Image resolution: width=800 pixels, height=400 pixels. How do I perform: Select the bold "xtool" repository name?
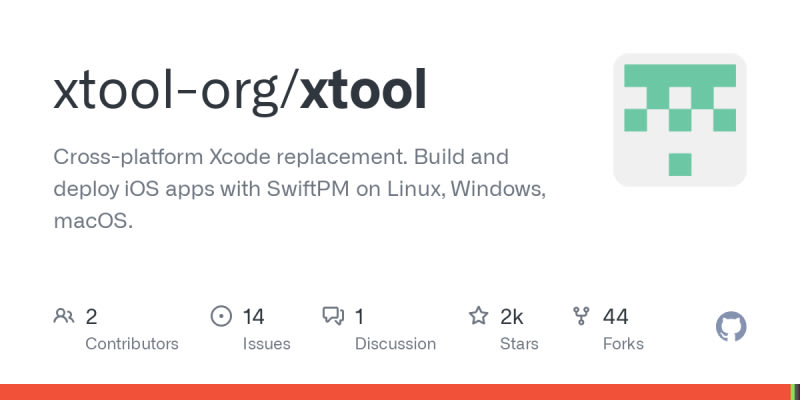pyautogui.click(x=364, y=92)
